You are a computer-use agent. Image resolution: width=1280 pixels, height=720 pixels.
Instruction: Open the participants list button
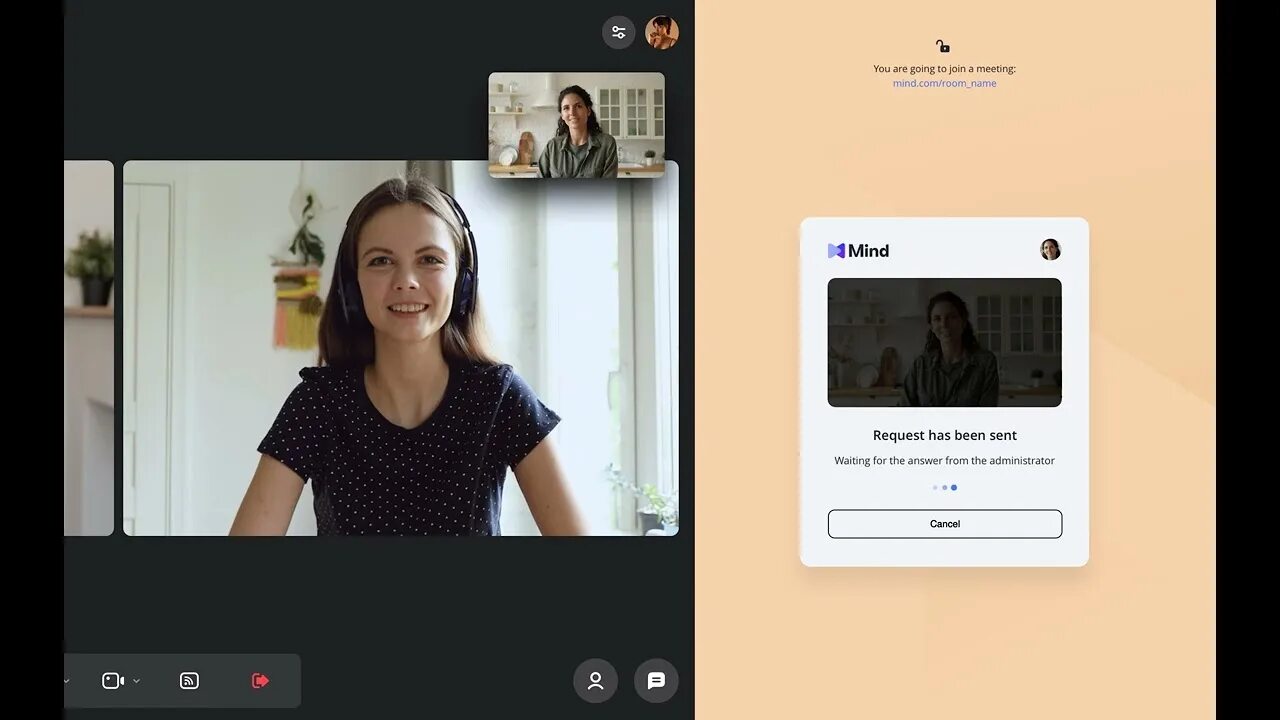595,680
